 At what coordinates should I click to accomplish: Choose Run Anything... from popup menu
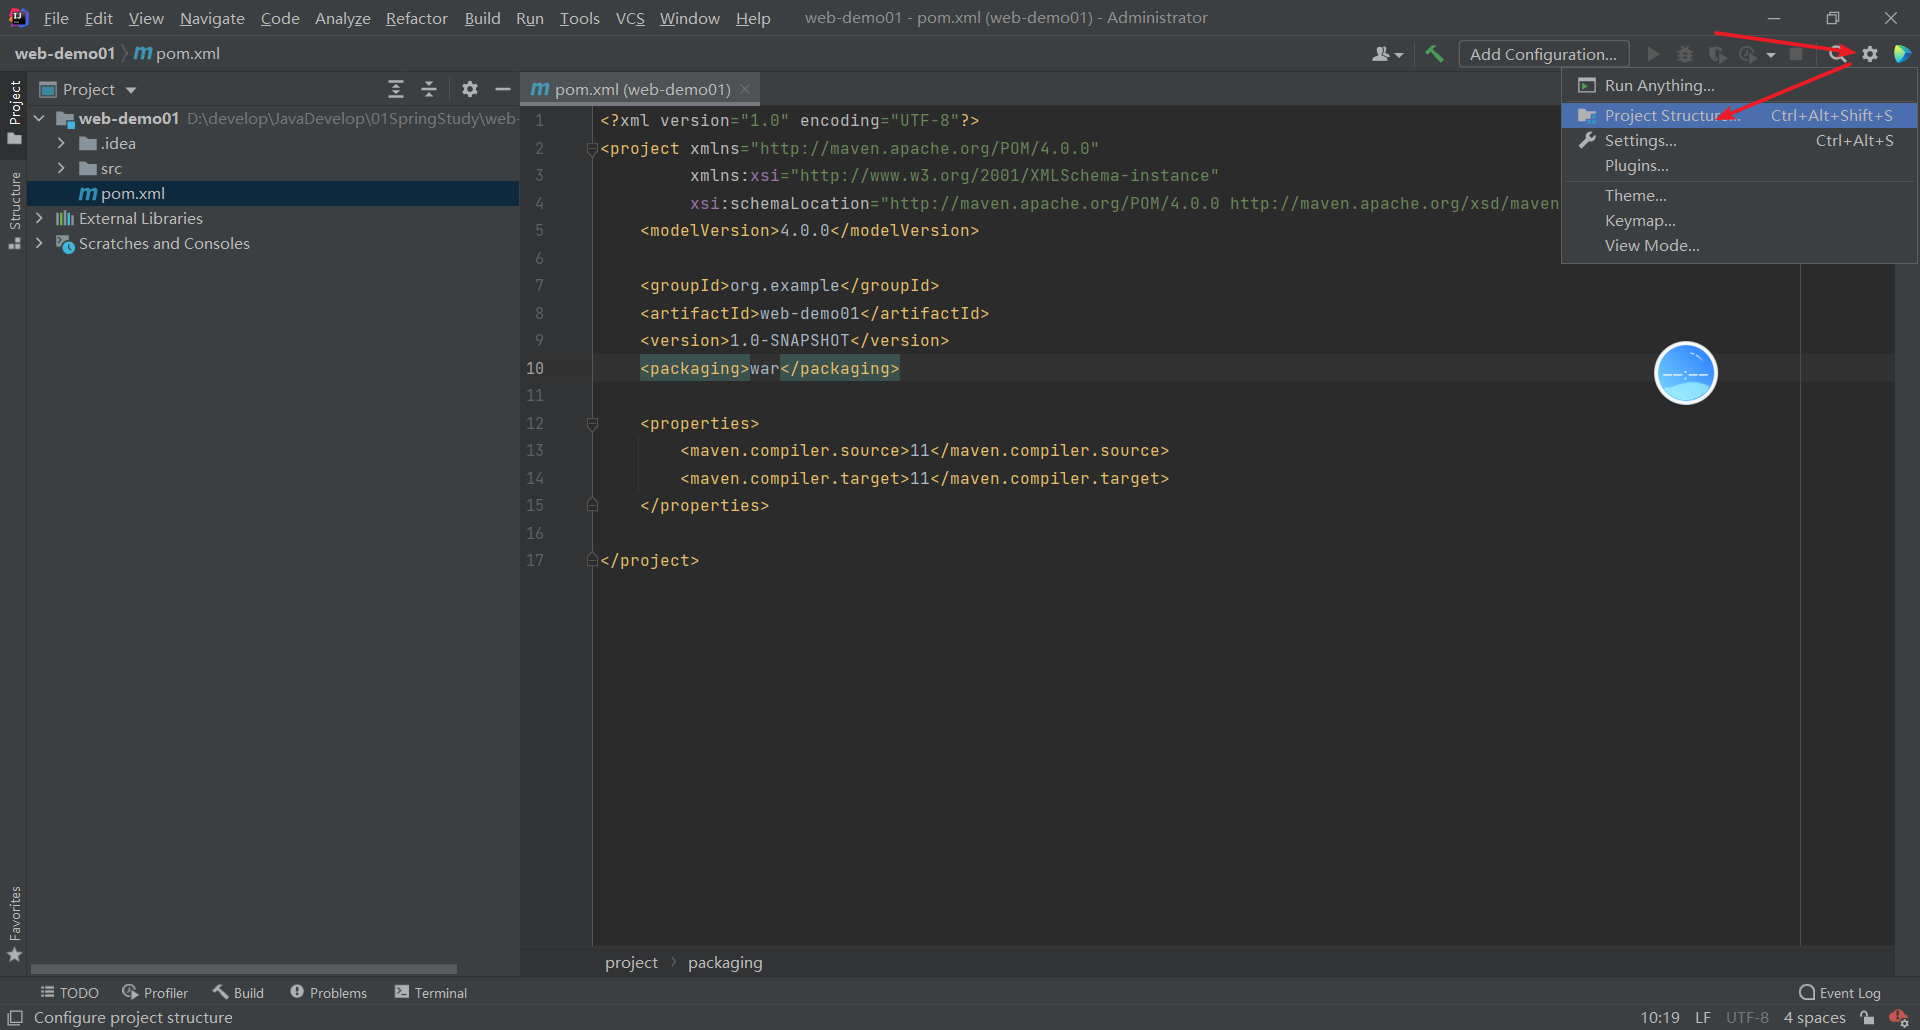1739,86
